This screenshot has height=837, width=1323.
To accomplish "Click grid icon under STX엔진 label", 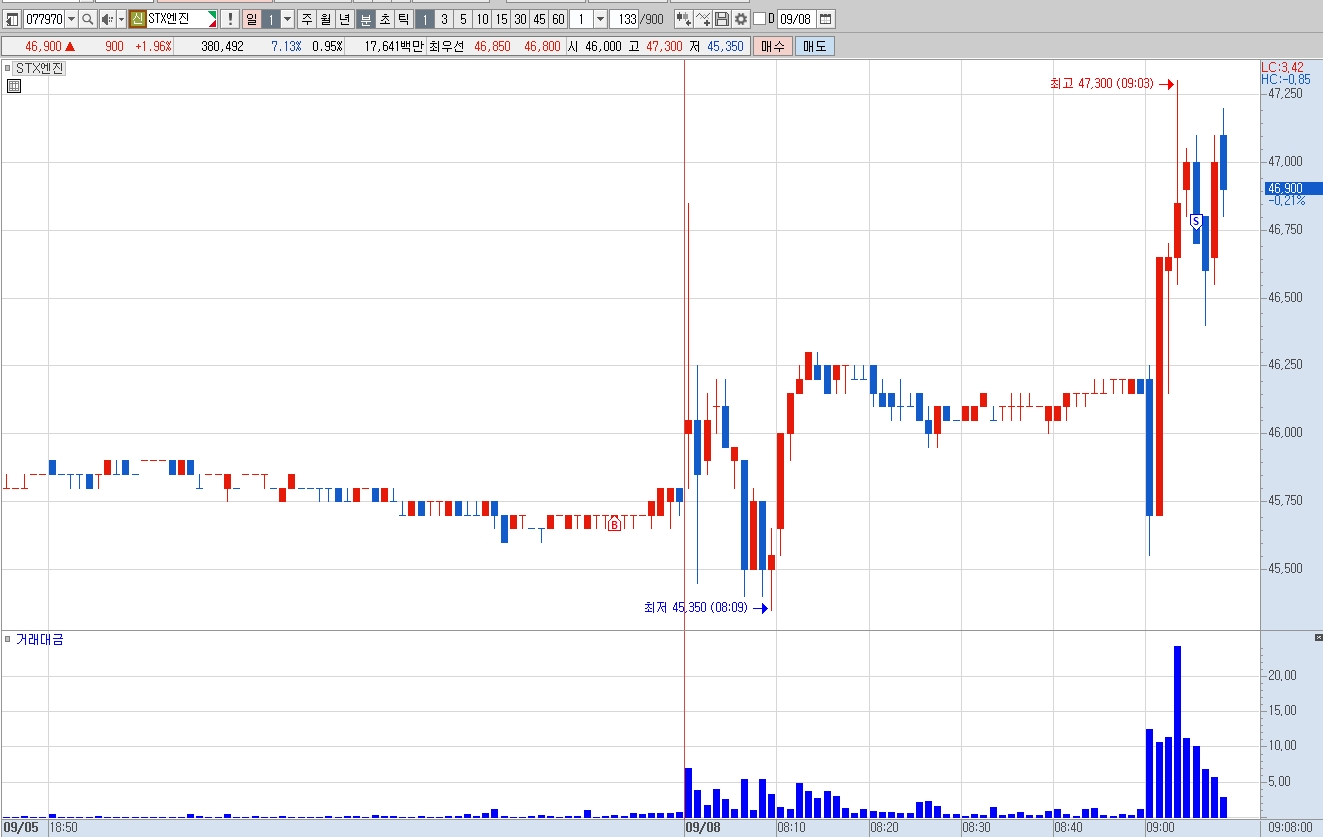I will 13,86.
